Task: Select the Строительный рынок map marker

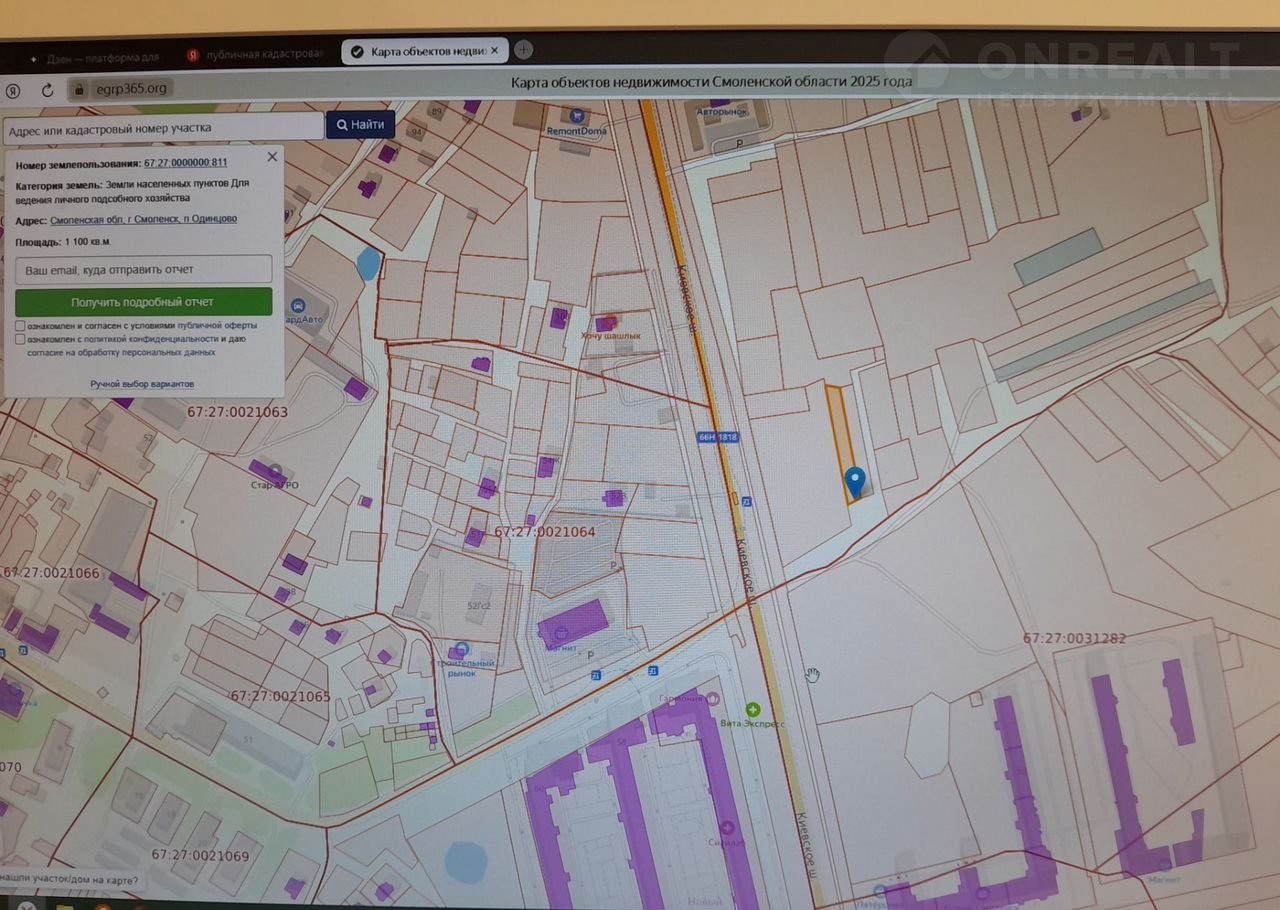Action: click(461, 649)
